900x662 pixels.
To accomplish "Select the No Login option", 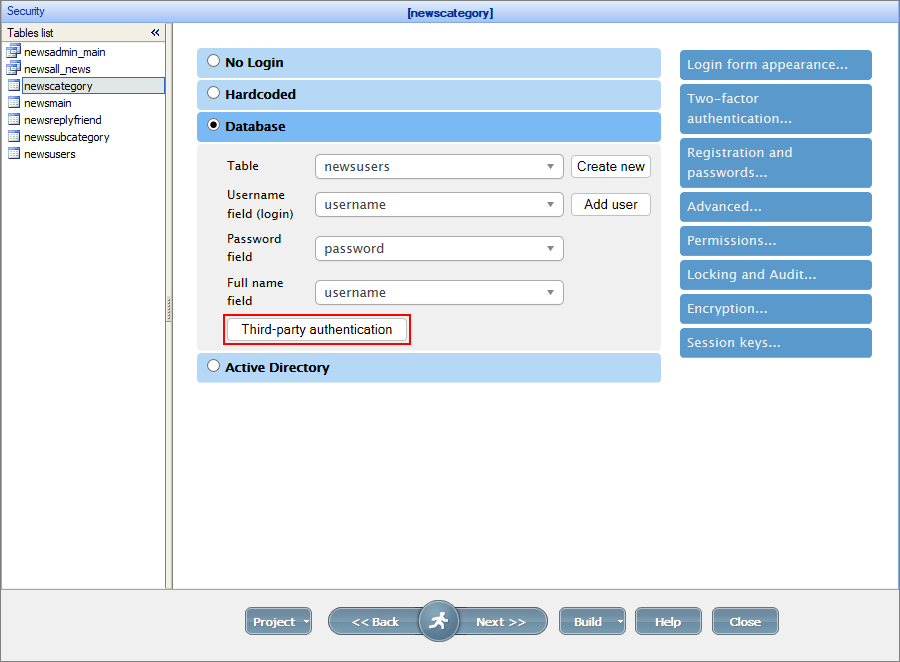I will pos(213,60).
